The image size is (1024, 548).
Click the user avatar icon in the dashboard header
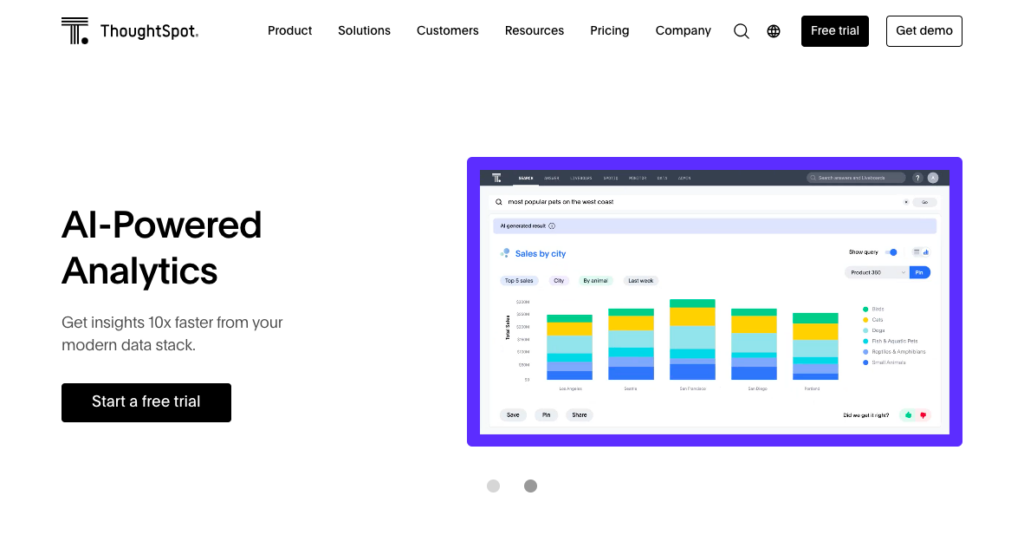point(933,178)
